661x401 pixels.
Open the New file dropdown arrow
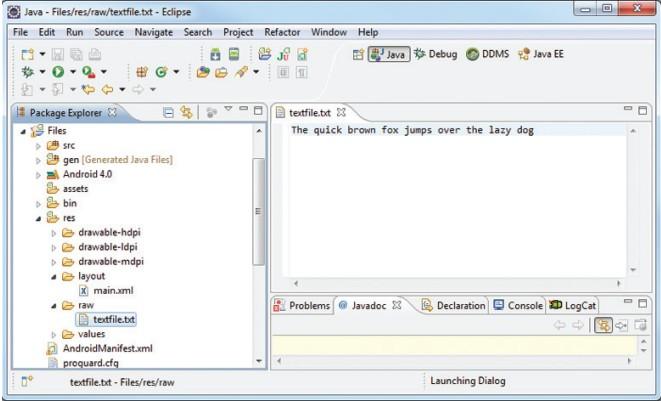click(x=42, y=54)
